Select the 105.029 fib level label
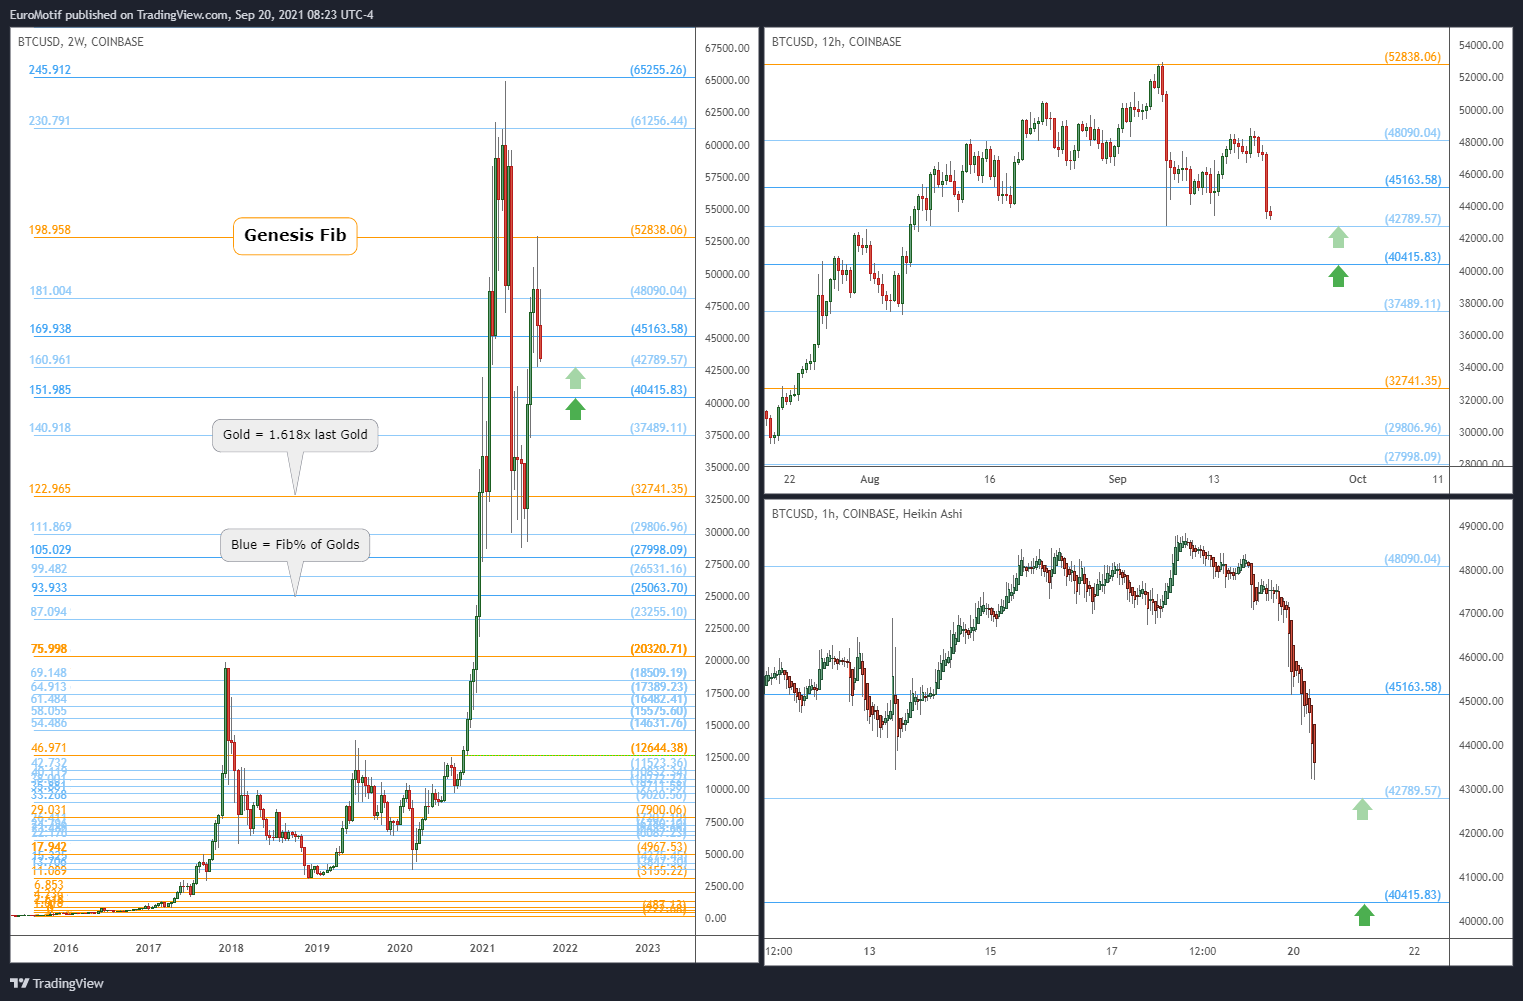1523x1001 pixels. click(51, 550)
